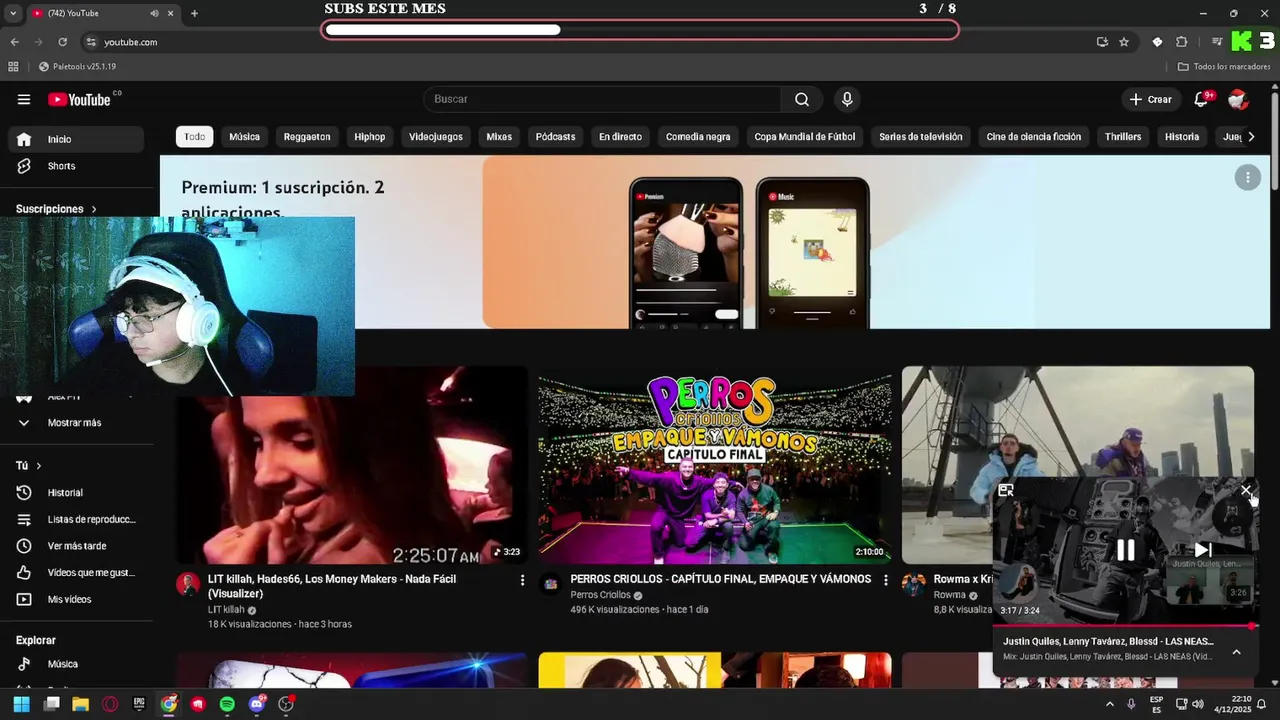Expand the miniplayer to full page
Image resolution: width=1280 pixels, height=720 pixels.
click(x=1006, y=491)
